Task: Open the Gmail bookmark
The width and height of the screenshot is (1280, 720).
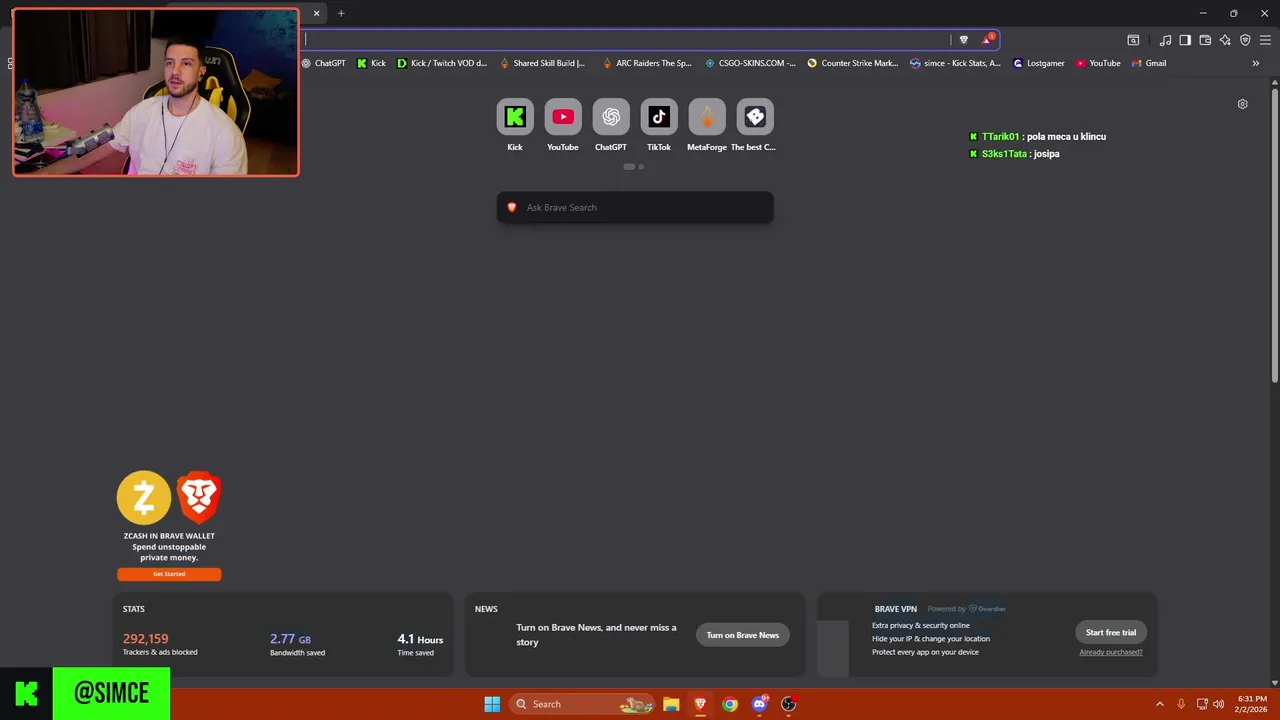Action: click(x=1149, y=63)
